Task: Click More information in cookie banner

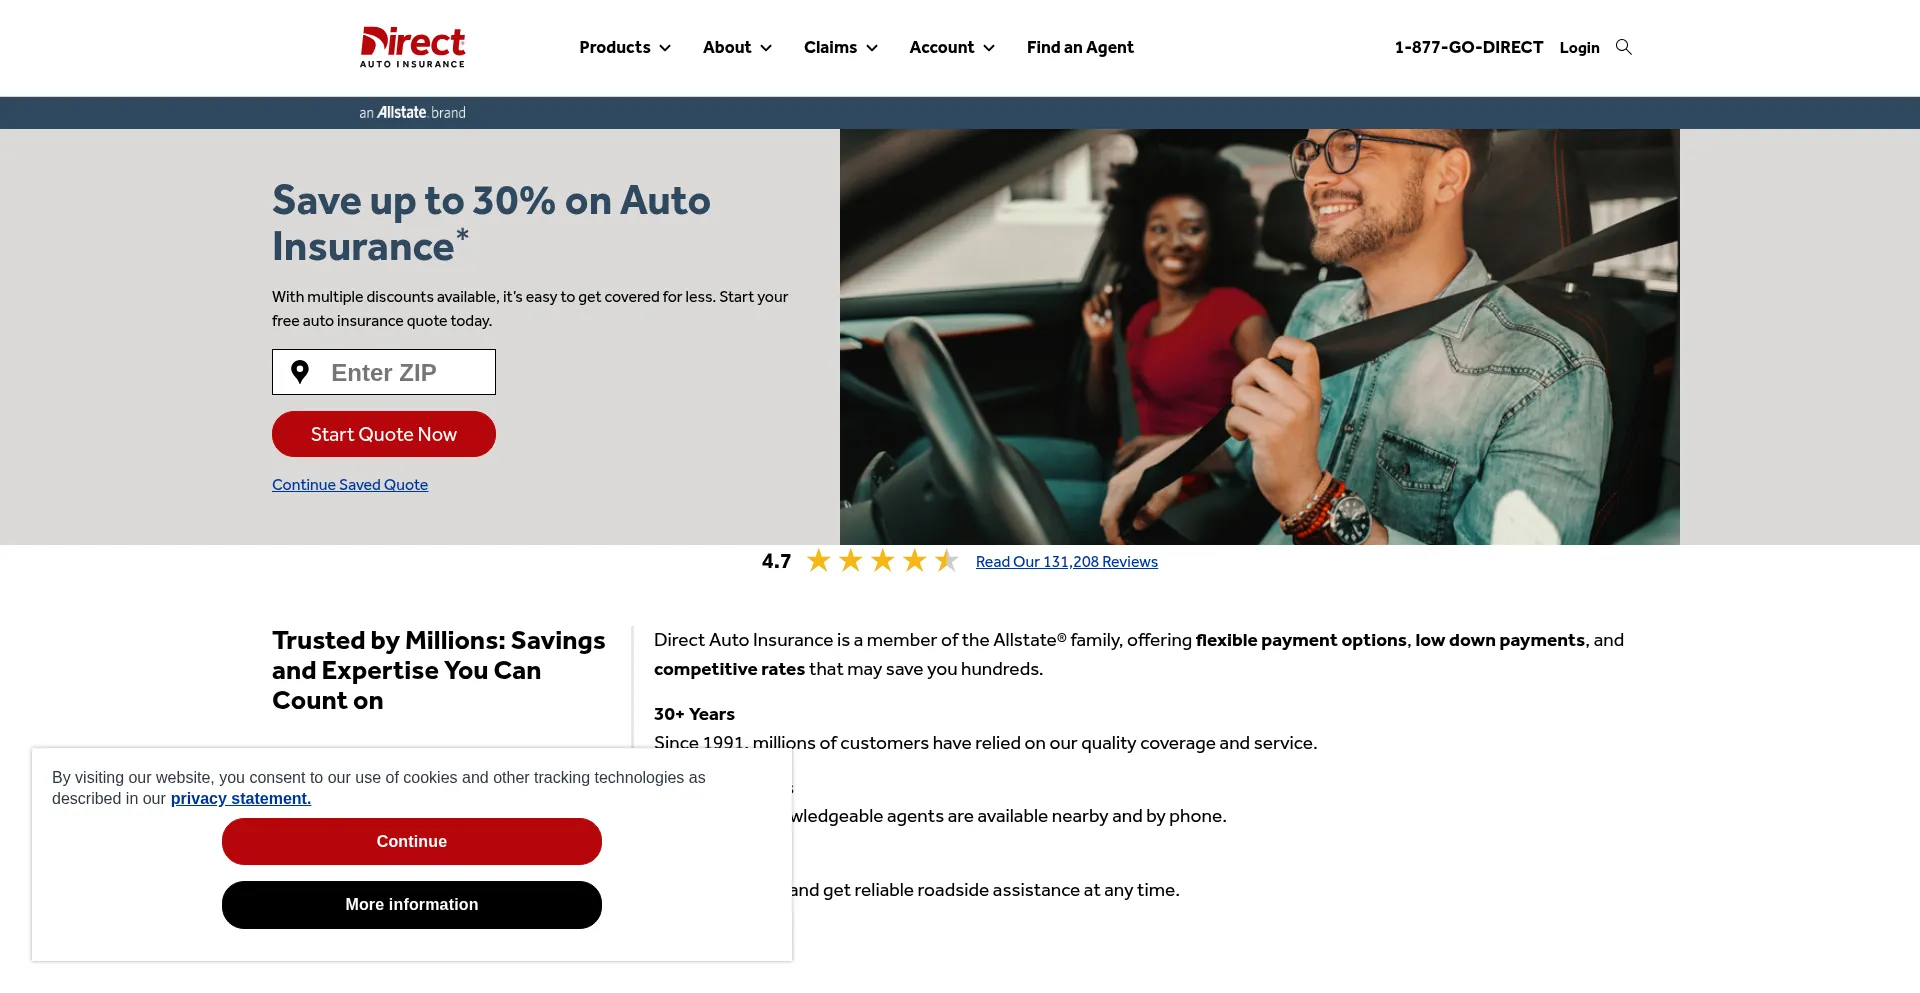Action: coord(412,905)
